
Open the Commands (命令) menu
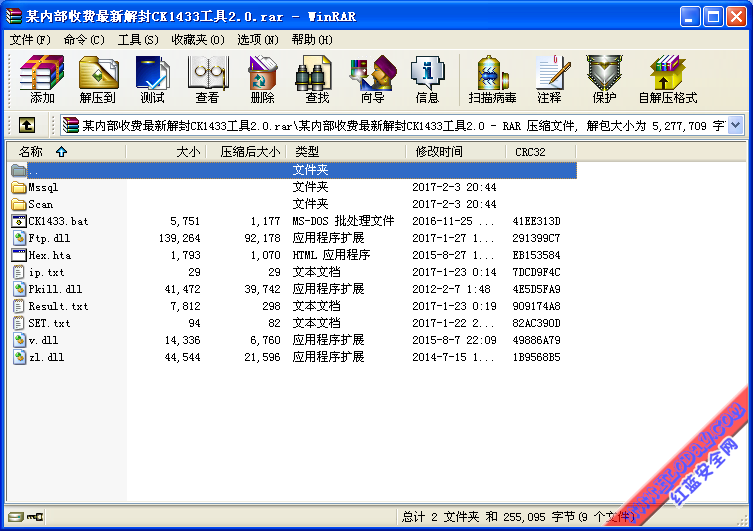84,40
